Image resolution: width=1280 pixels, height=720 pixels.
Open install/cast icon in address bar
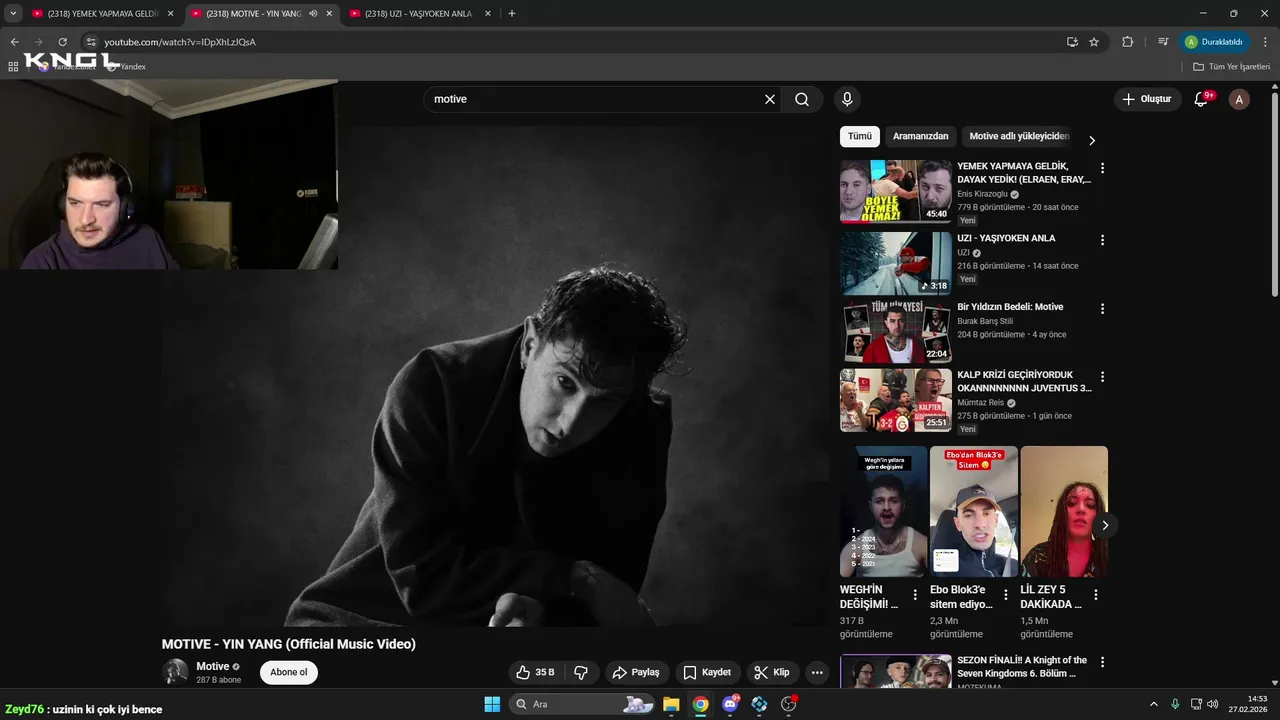1072,42
